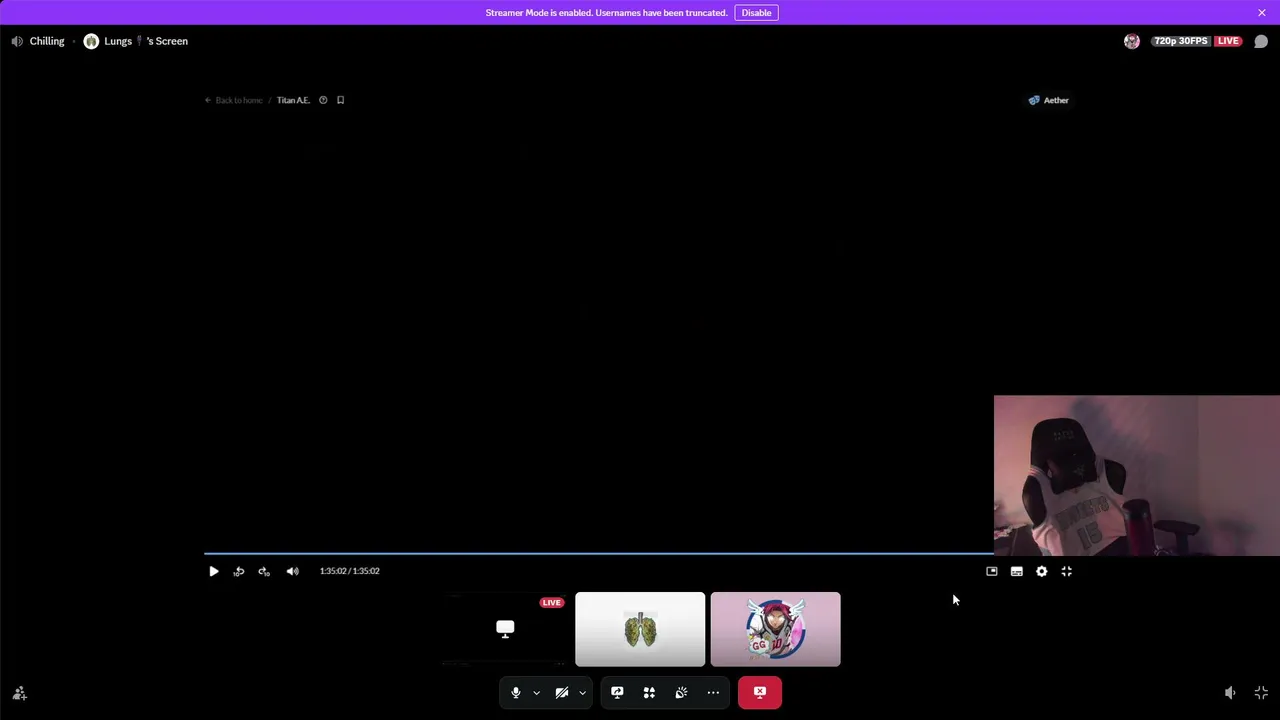
Task: Select the Lungs participant tile
Action: 640,629
